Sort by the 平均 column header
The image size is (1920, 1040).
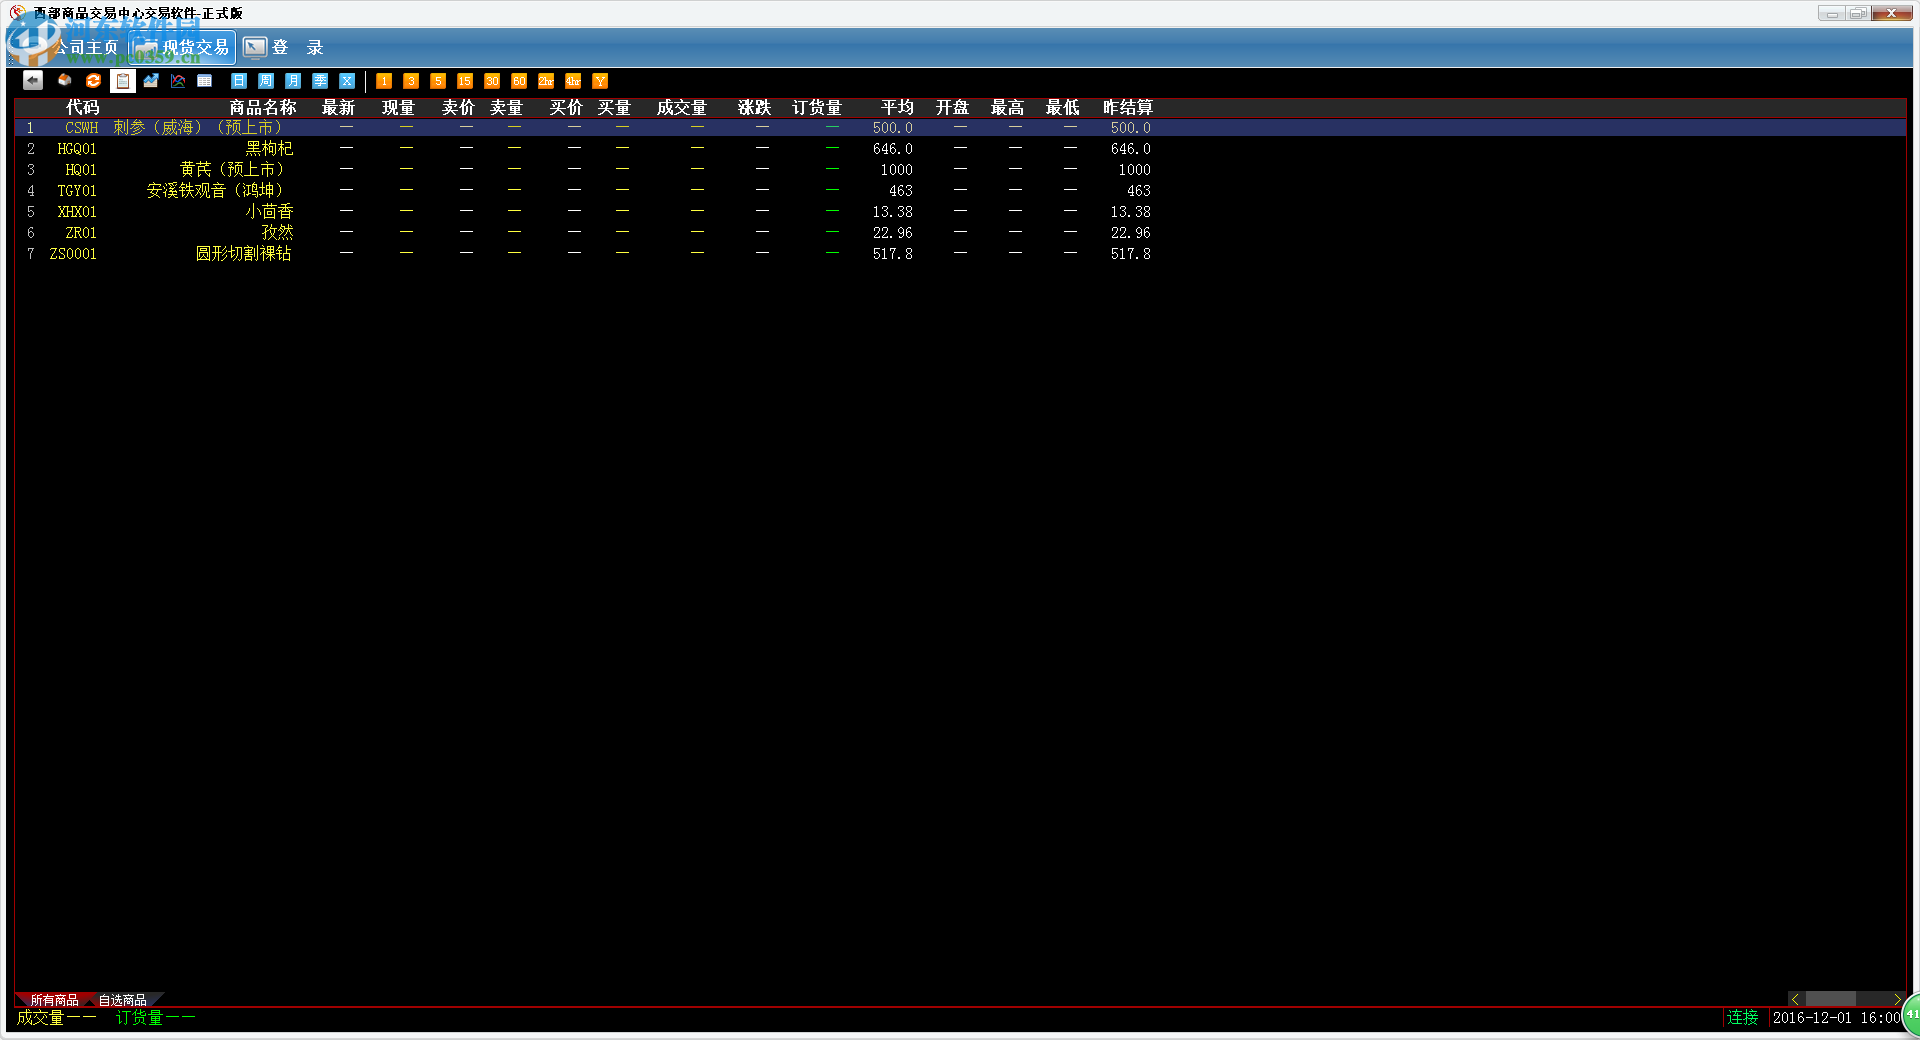[x=897, y=108]
